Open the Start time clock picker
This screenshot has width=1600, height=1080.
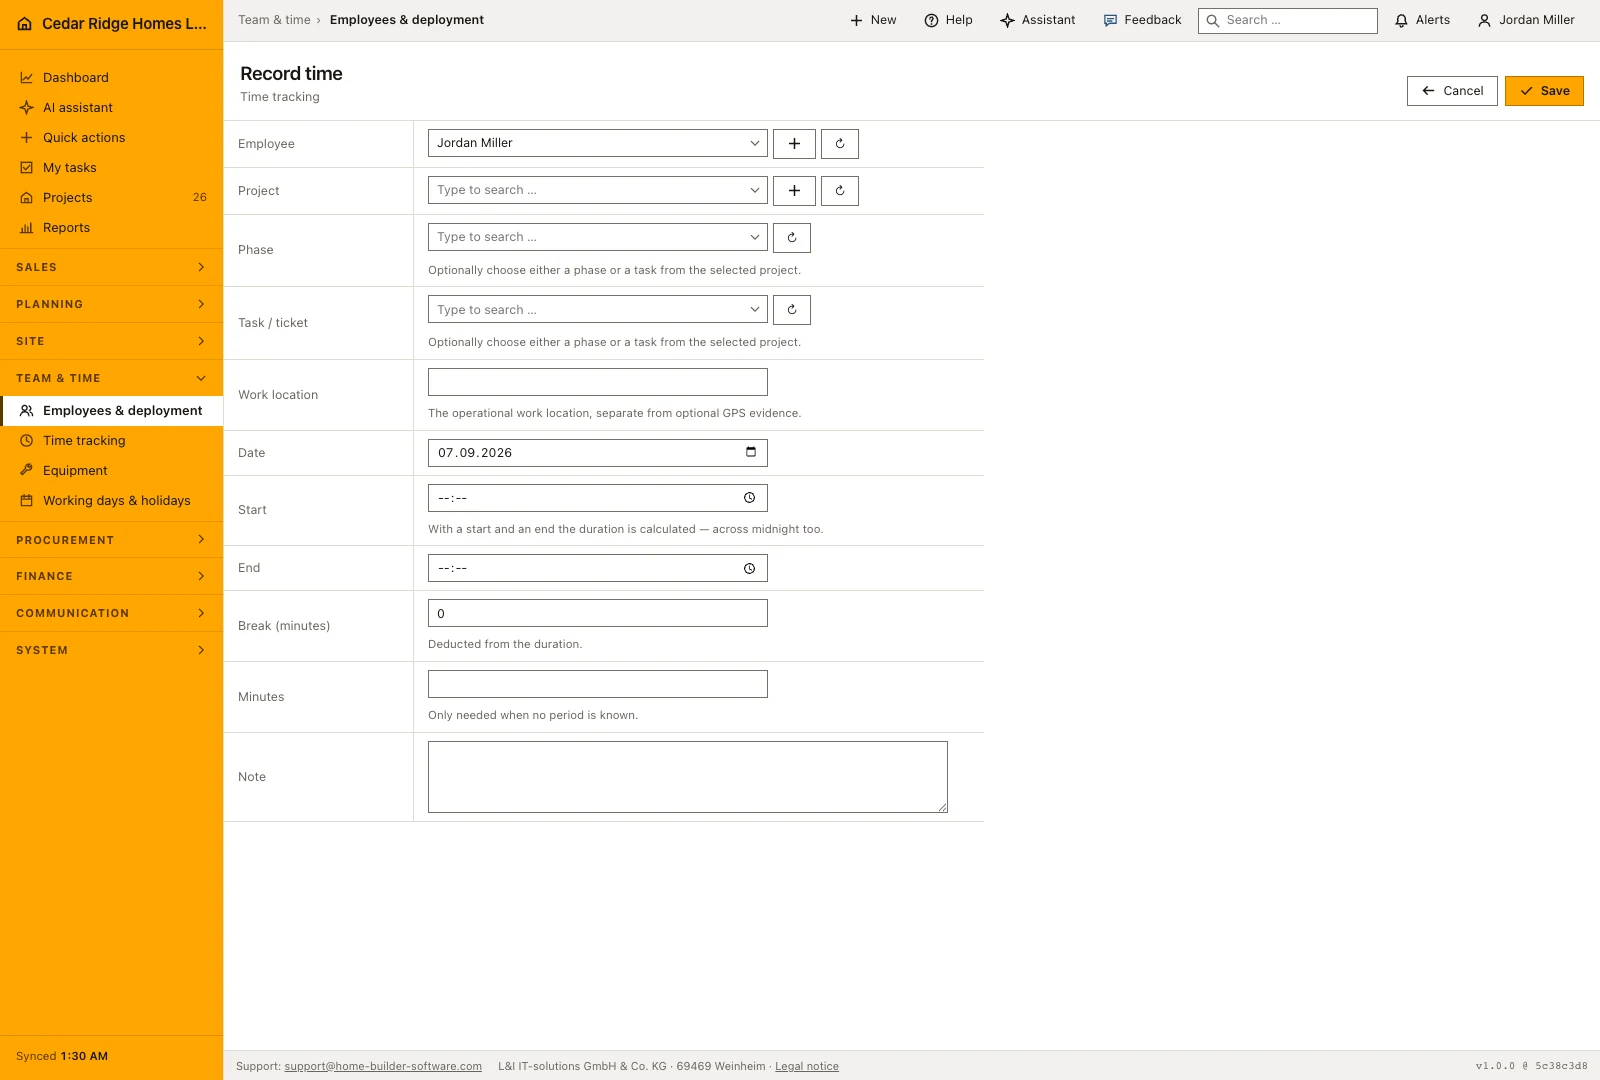tap(749, 498)
